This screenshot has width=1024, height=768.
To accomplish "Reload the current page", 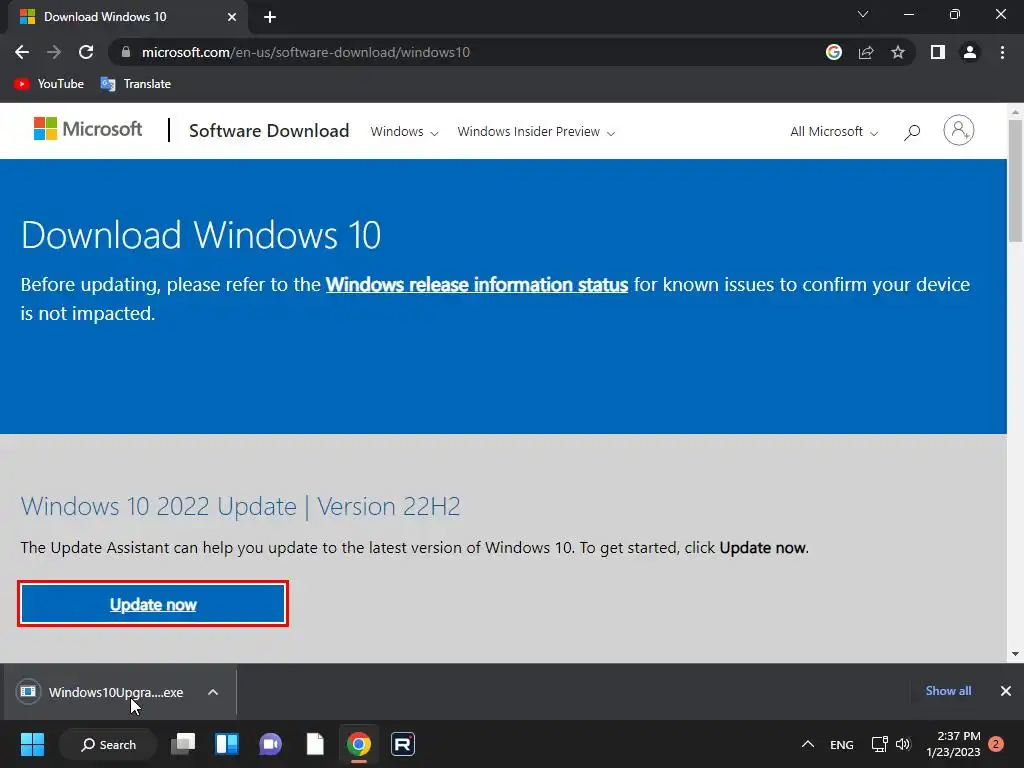I will tap(86, 52).
